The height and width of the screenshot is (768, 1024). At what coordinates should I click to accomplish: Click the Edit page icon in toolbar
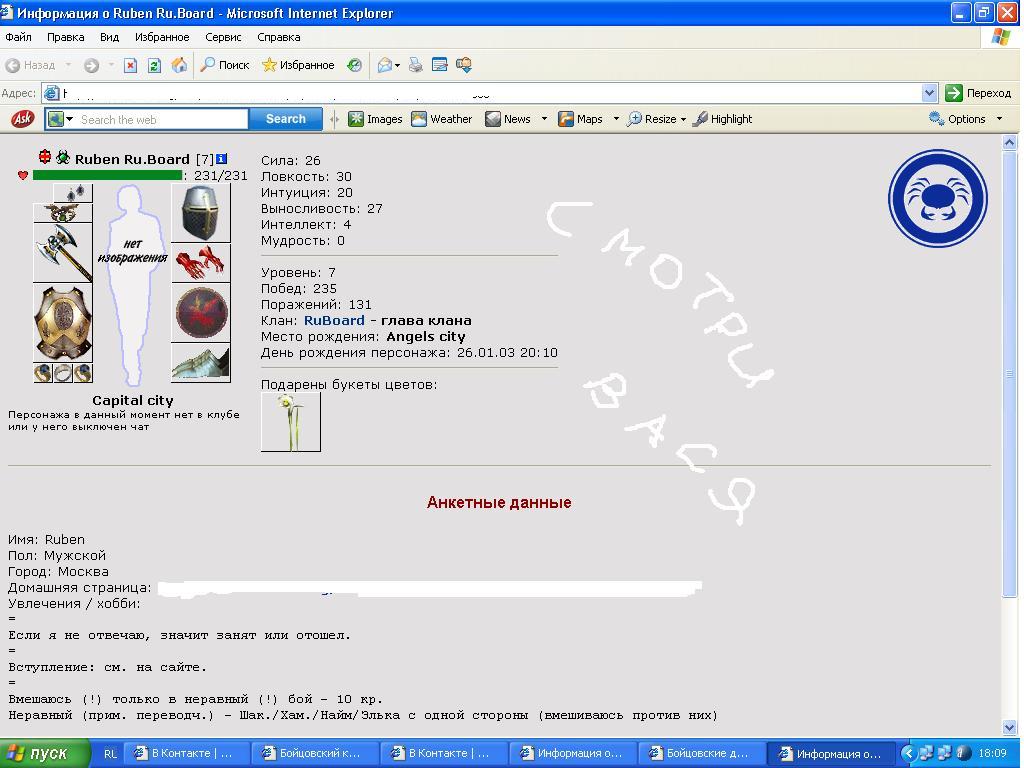pos(440,65)
